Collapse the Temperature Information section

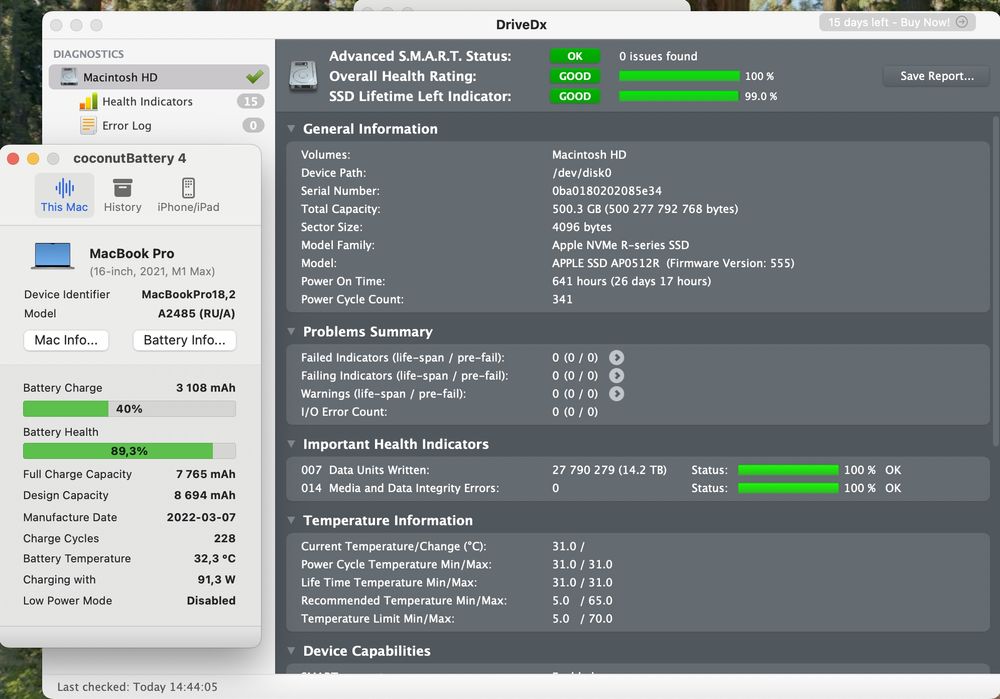tap(291, 520)
